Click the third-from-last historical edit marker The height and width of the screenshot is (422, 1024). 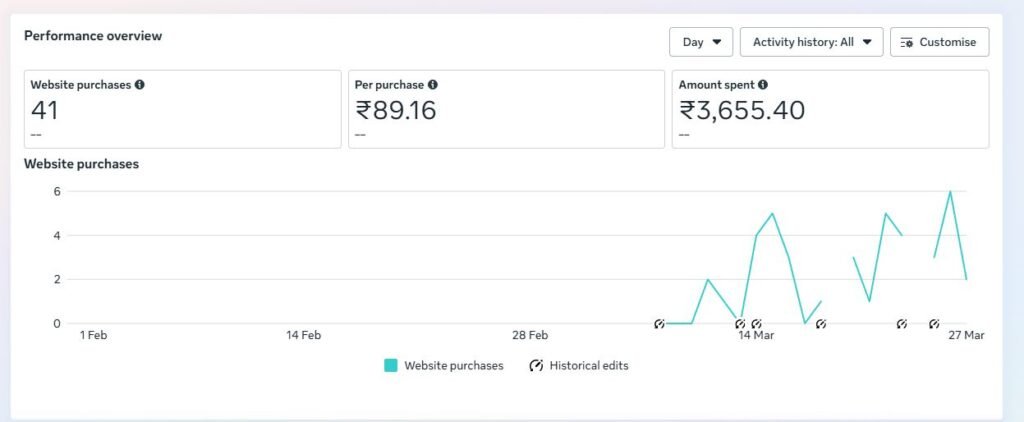(821, 324)
